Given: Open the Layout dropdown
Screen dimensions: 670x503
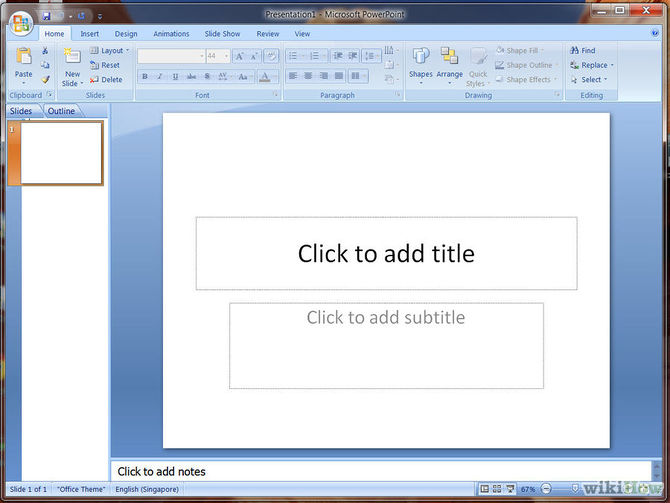Looking at the screenshot, I should pyautogui.click(x=110, y=50).
